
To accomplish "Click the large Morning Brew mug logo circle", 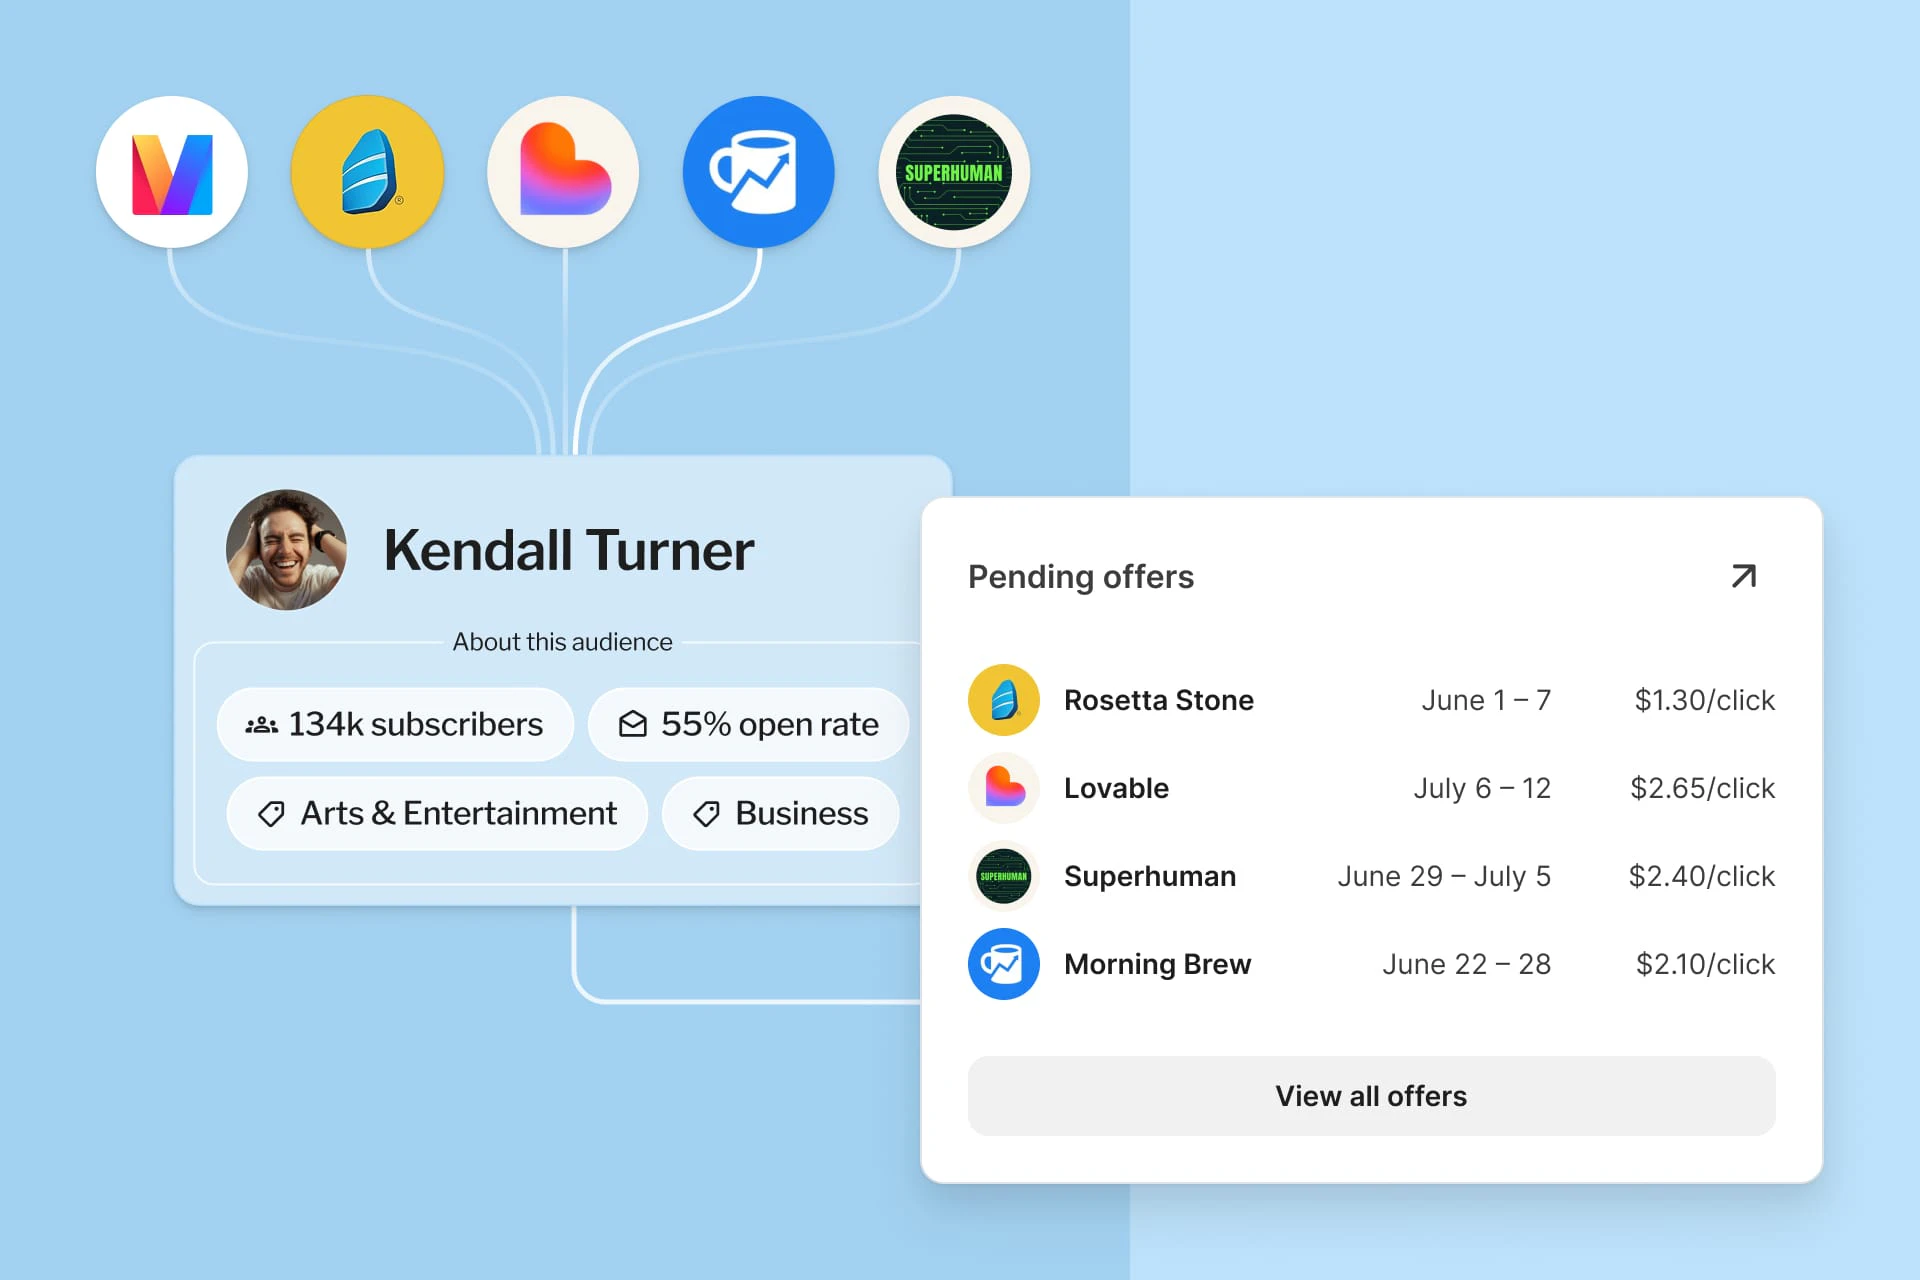I will (759, 172).
